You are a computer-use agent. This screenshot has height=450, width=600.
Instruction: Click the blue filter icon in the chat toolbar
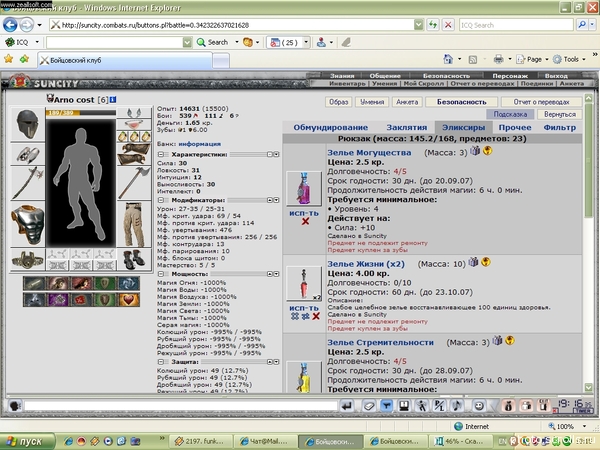tap(387, 406)
